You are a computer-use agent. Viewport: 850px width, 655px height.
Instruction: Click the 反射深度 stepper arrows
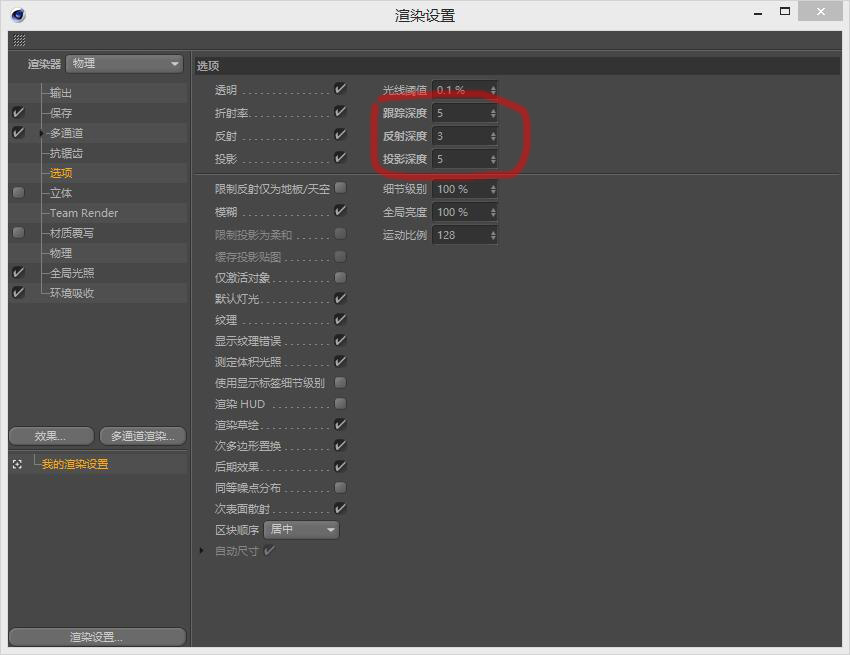pyautogui.click(x=493, y=136)
